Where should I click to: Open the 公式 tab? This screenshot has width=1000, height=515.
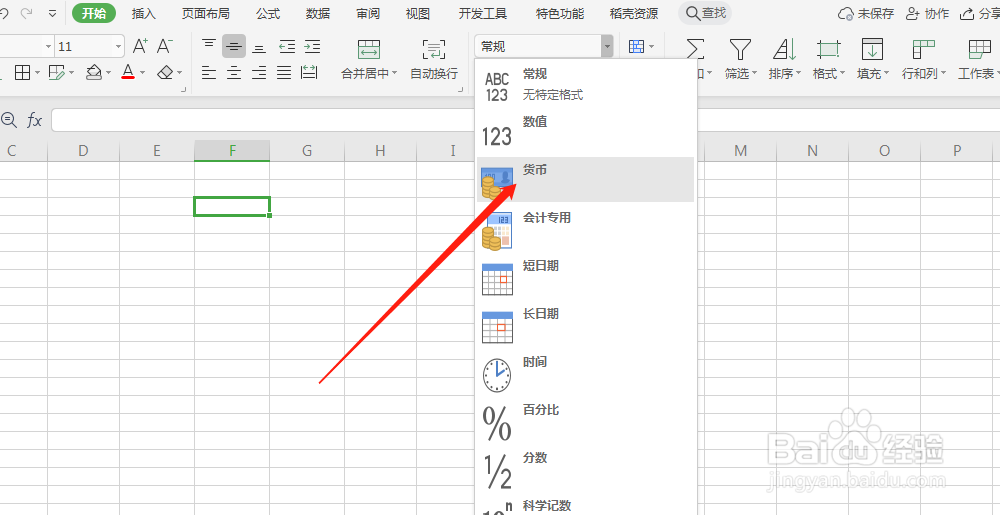click(268, 13)
